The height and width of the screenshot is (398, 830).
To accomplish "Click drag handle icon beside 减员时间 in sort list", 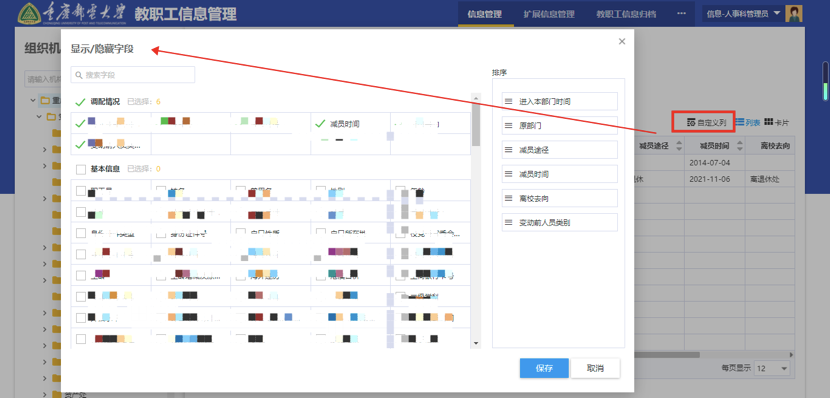I will point(508,174).
